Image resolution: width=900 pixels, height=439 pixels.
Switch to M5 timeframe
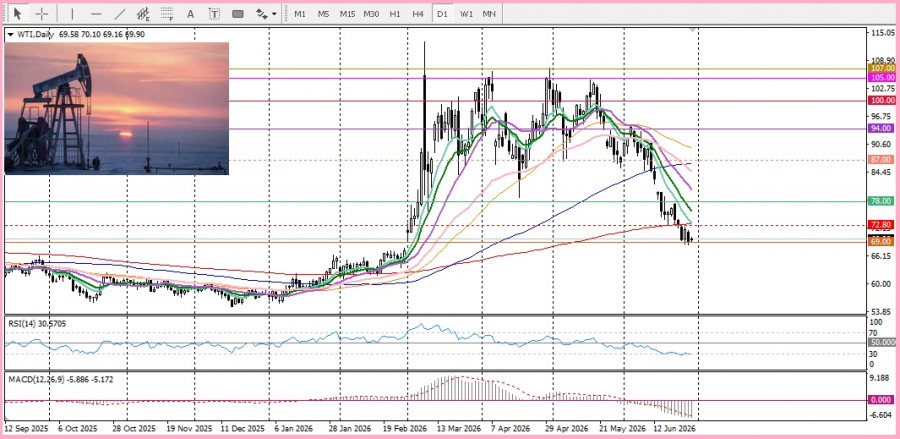pyautogui.click(x=323, y=14)
